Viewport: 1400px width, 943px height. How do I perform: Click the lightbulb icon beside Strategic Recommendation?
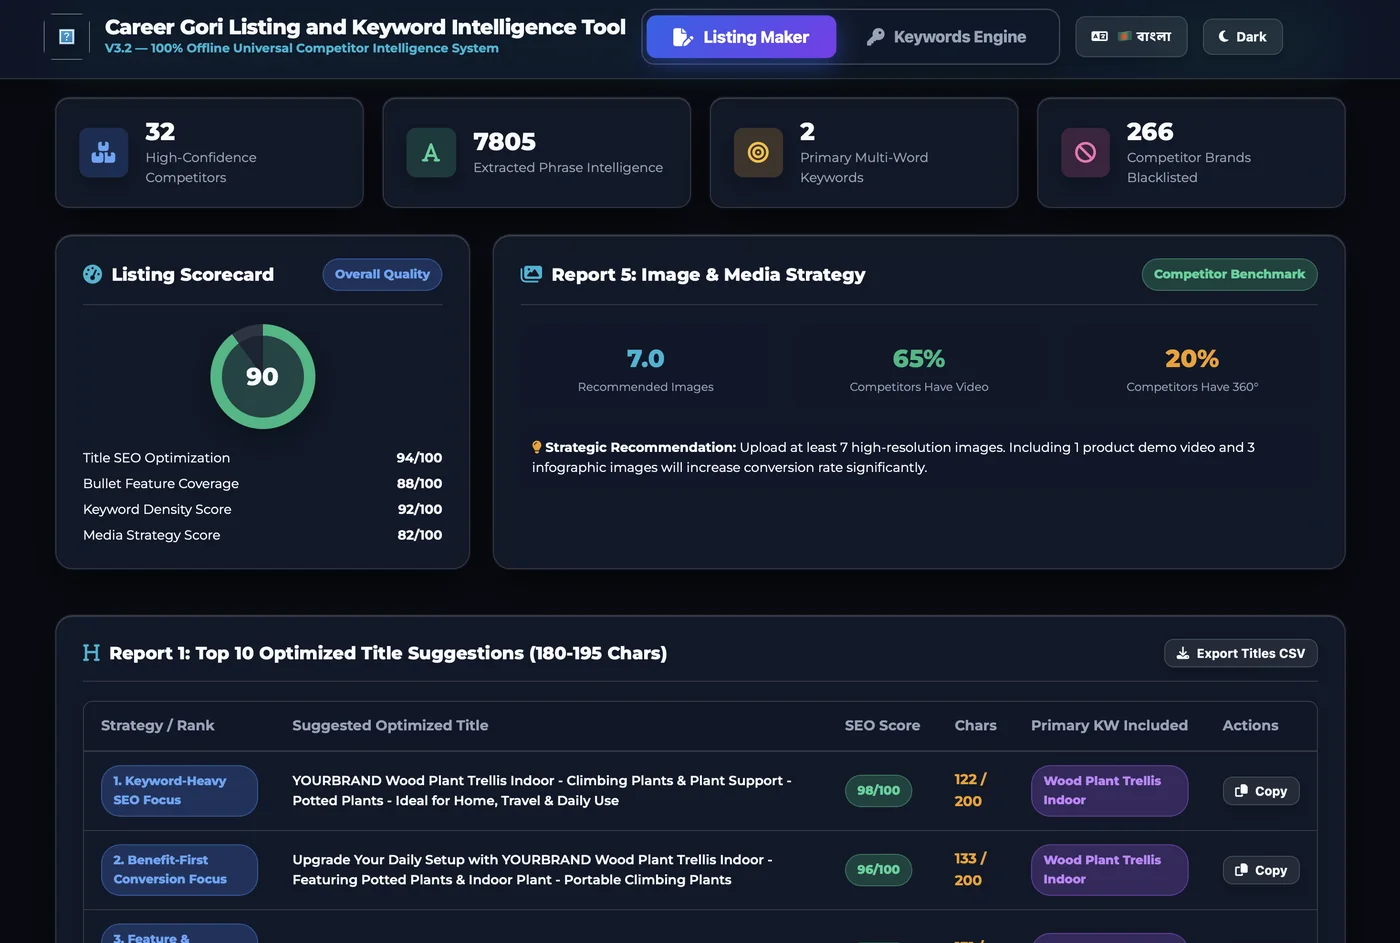537,447
